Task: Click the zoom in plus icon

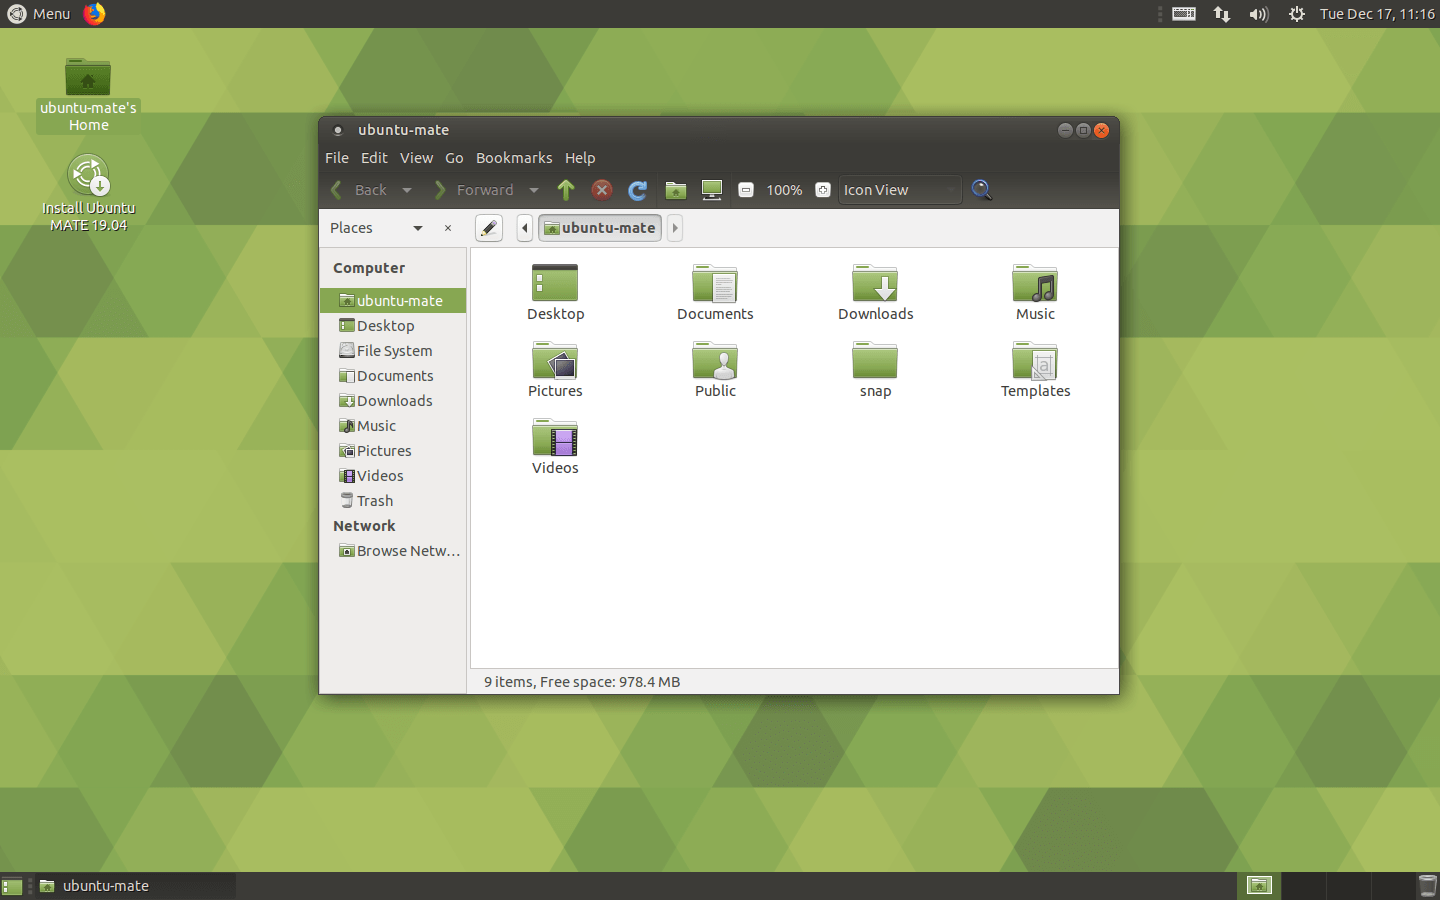Action: (x=823, y=190)
